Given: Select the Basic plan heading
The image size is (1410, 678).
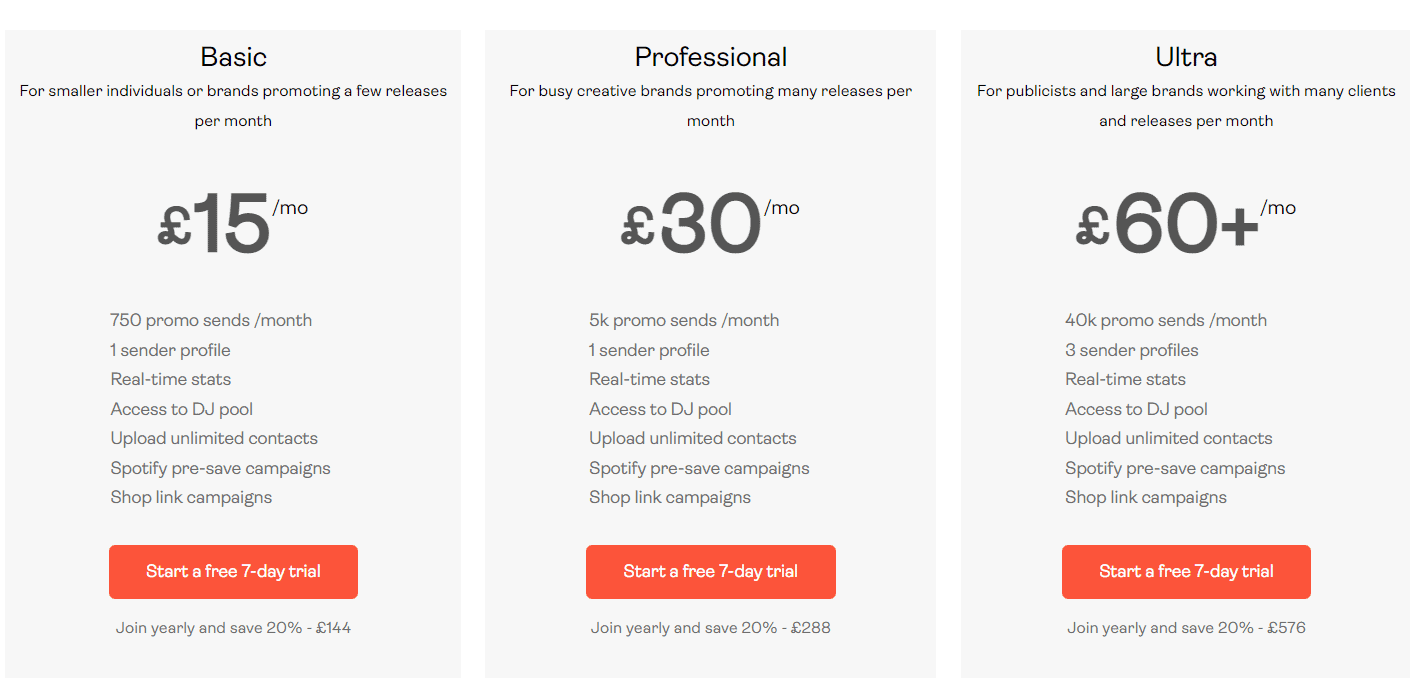Looking at the screenshot, I should (233, 57).
